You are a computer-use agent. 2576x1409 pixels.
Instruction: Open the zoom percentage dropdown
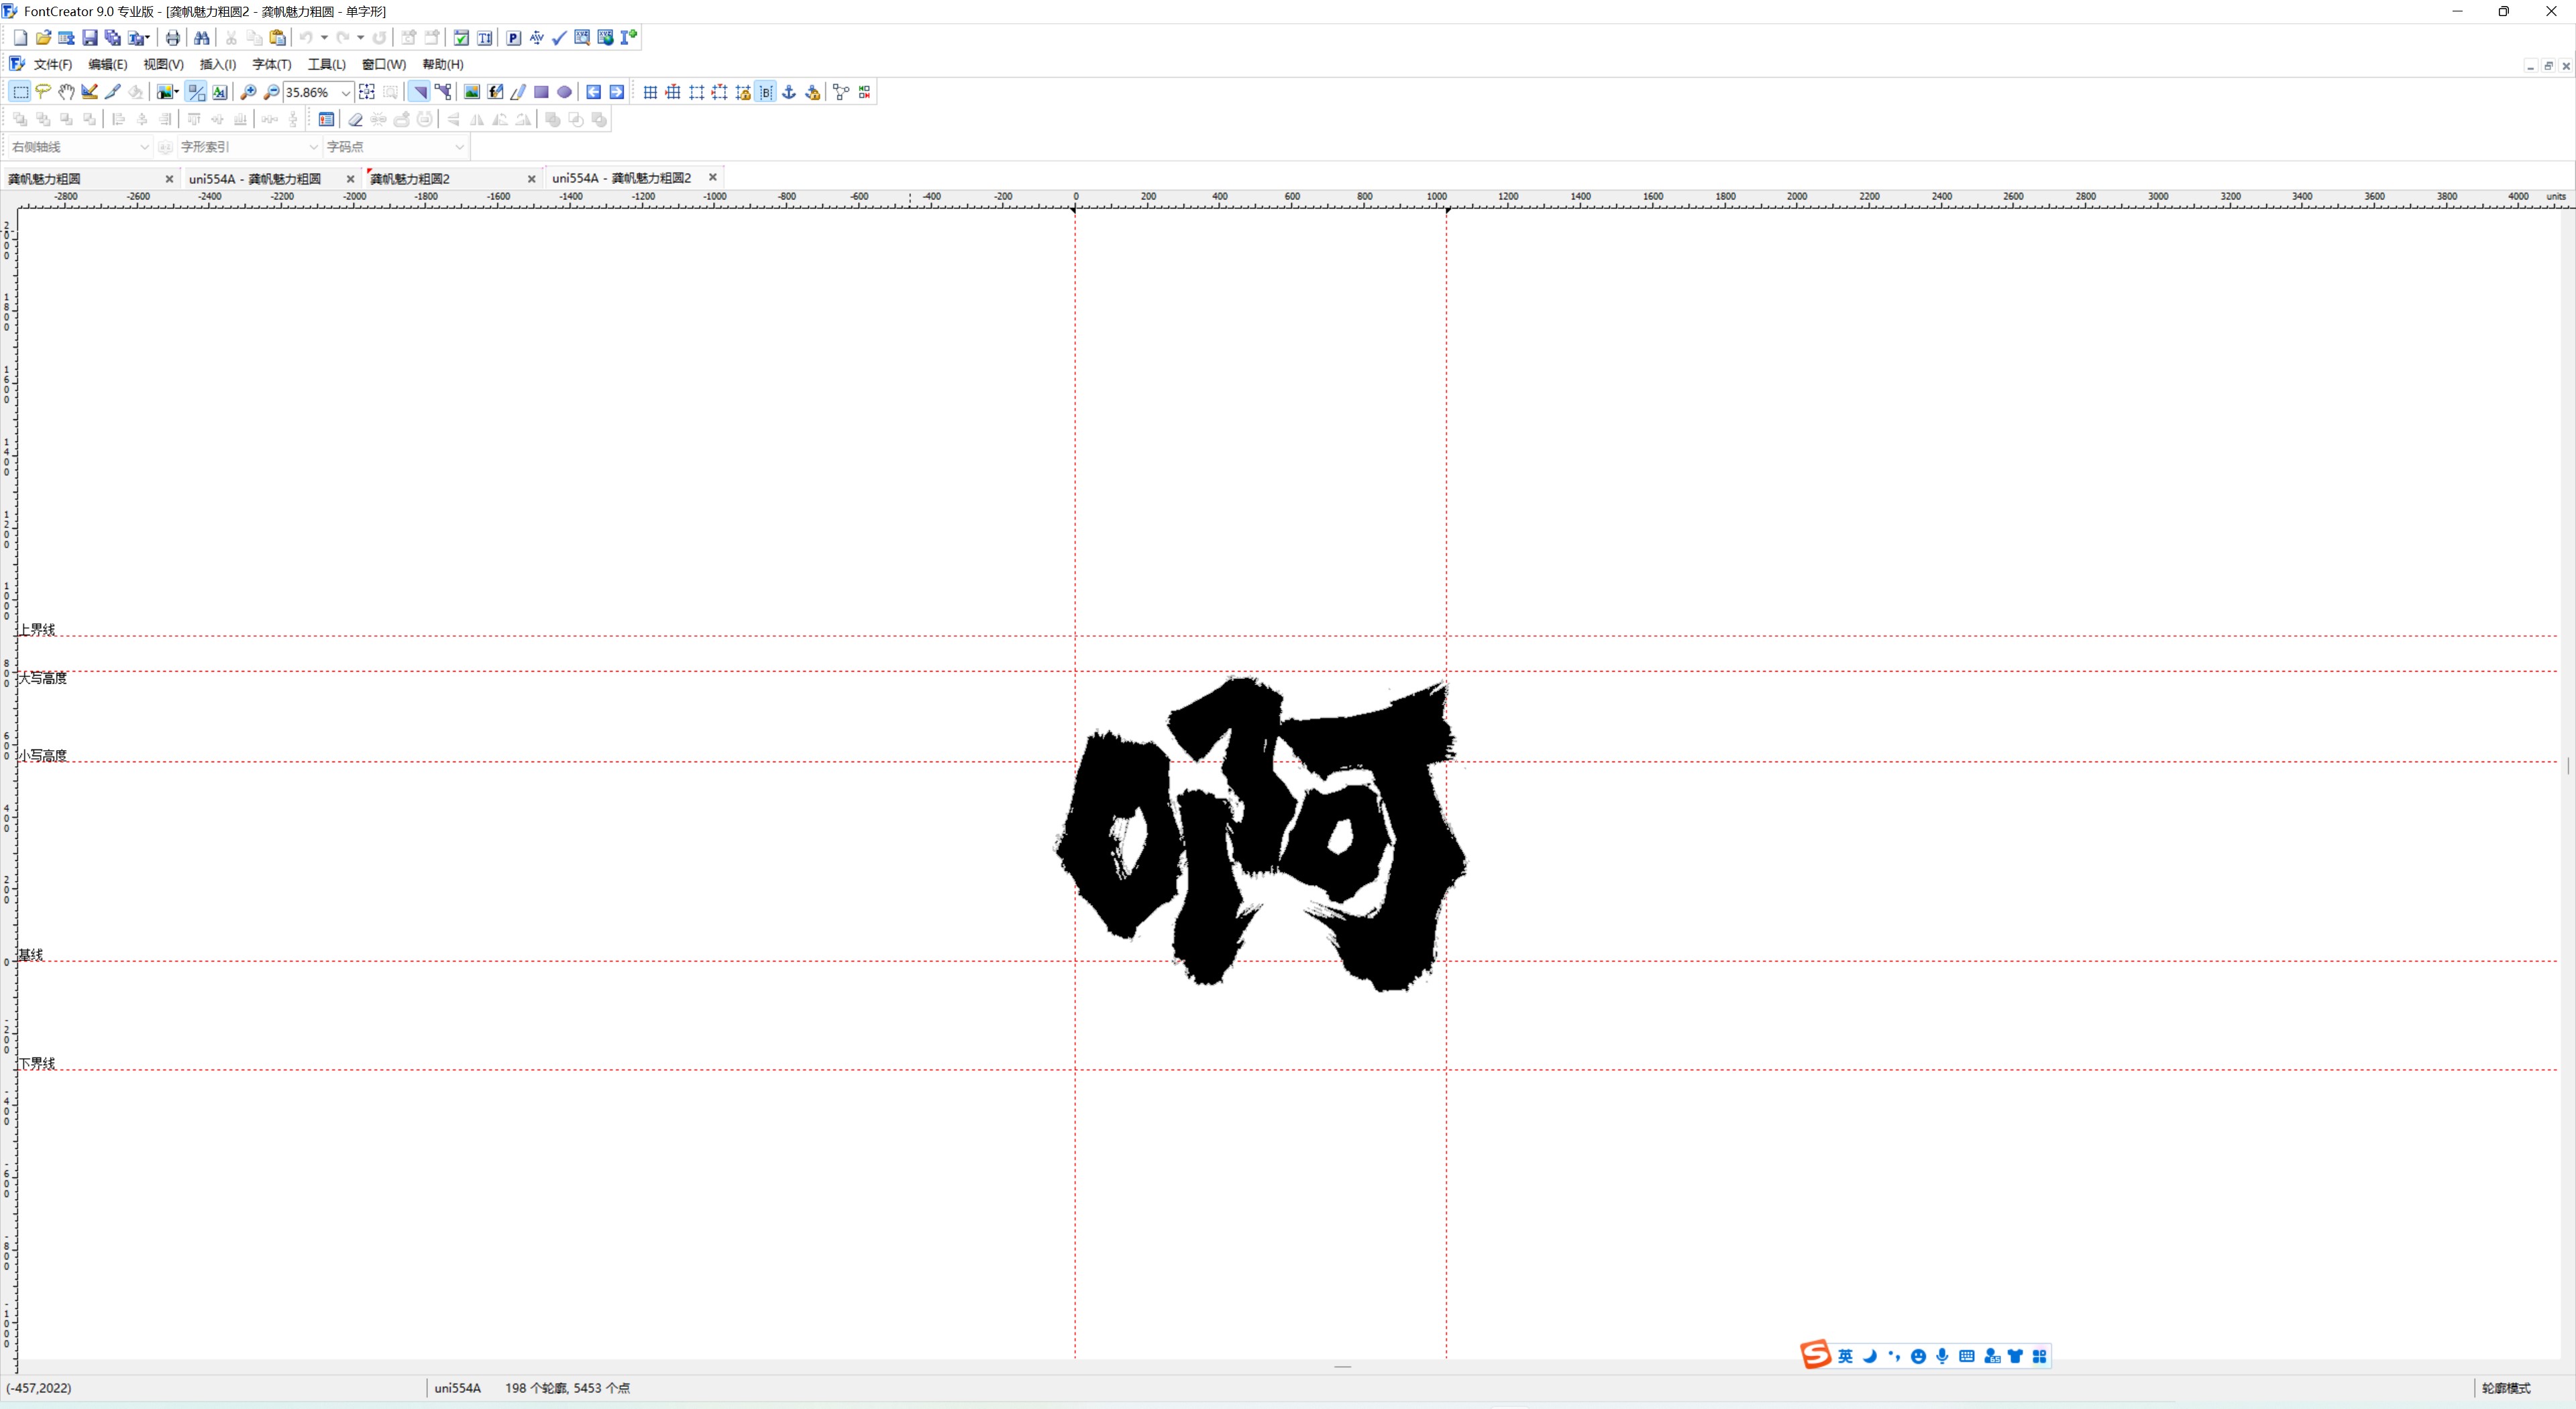(x=346, y=93)
